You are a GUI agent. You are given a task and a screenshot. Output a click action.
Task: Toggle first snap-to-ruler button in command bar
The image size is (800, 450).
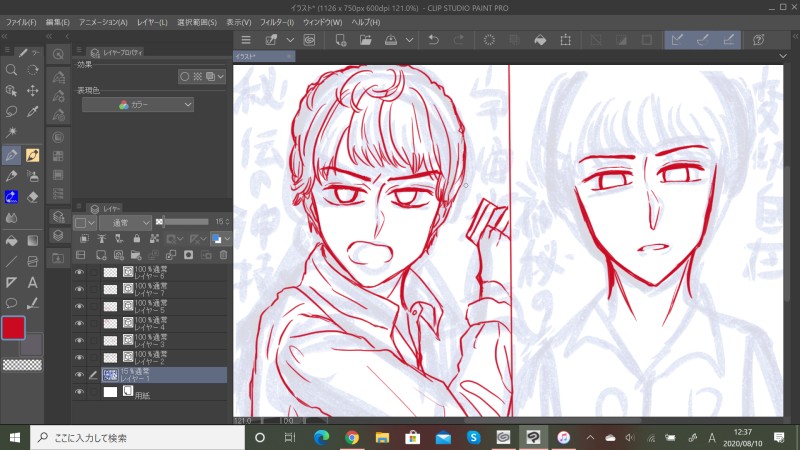pos(678,40)
